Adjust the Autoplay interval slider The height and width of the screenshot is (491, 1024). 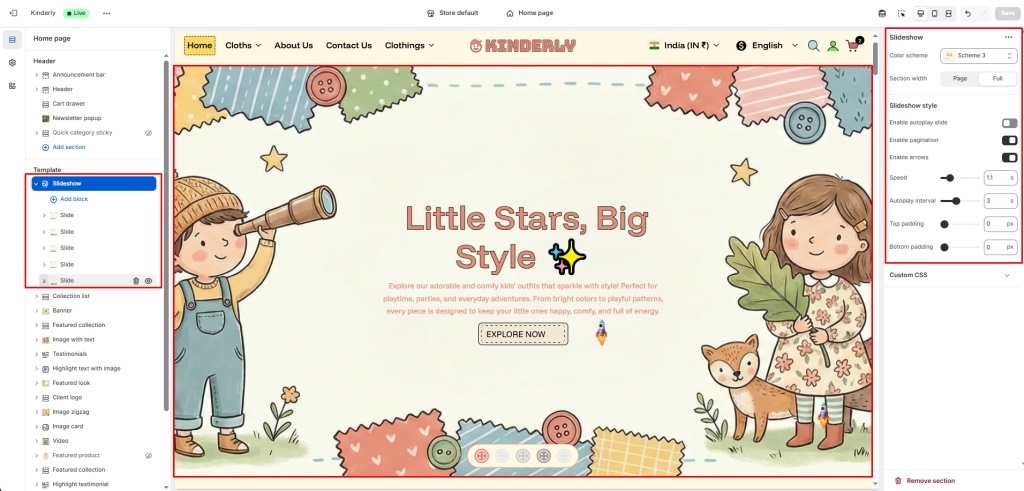click(x=960, y=201)
